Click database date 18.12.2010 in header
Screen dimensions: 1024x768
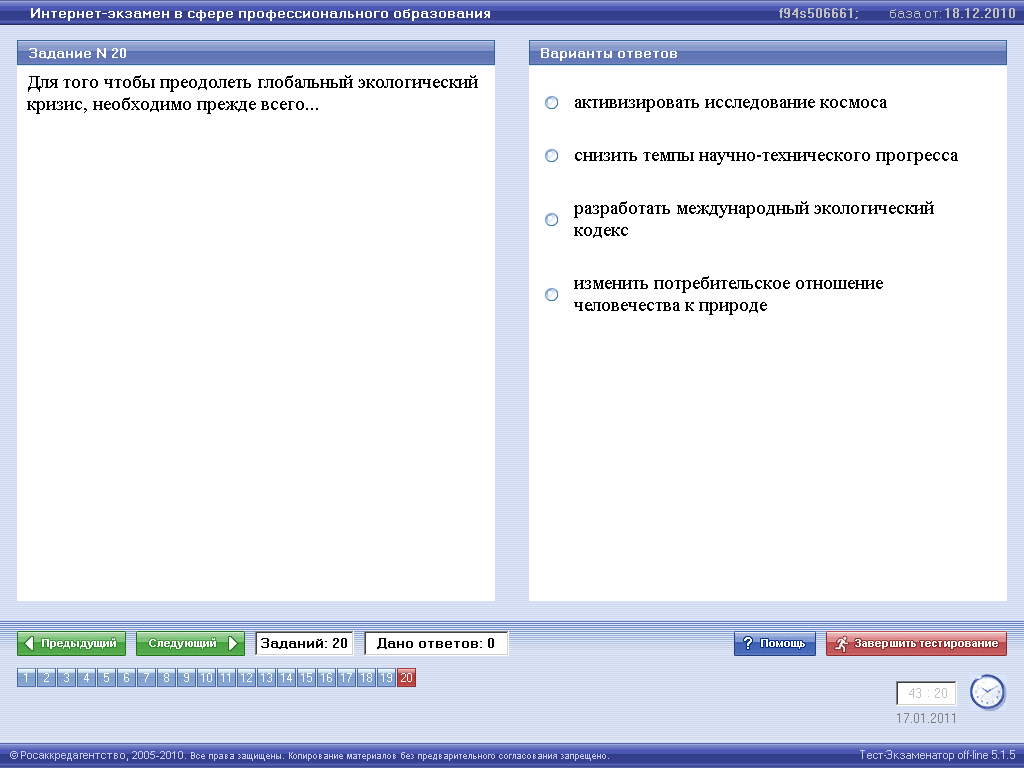coord(980,13)
